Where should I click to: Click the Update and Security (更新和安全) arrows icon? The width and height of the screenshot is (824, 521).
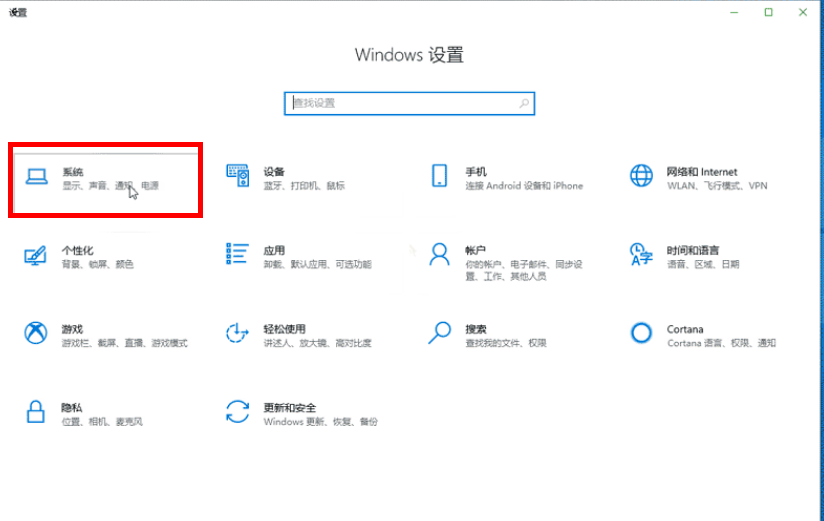click(237, 411)
